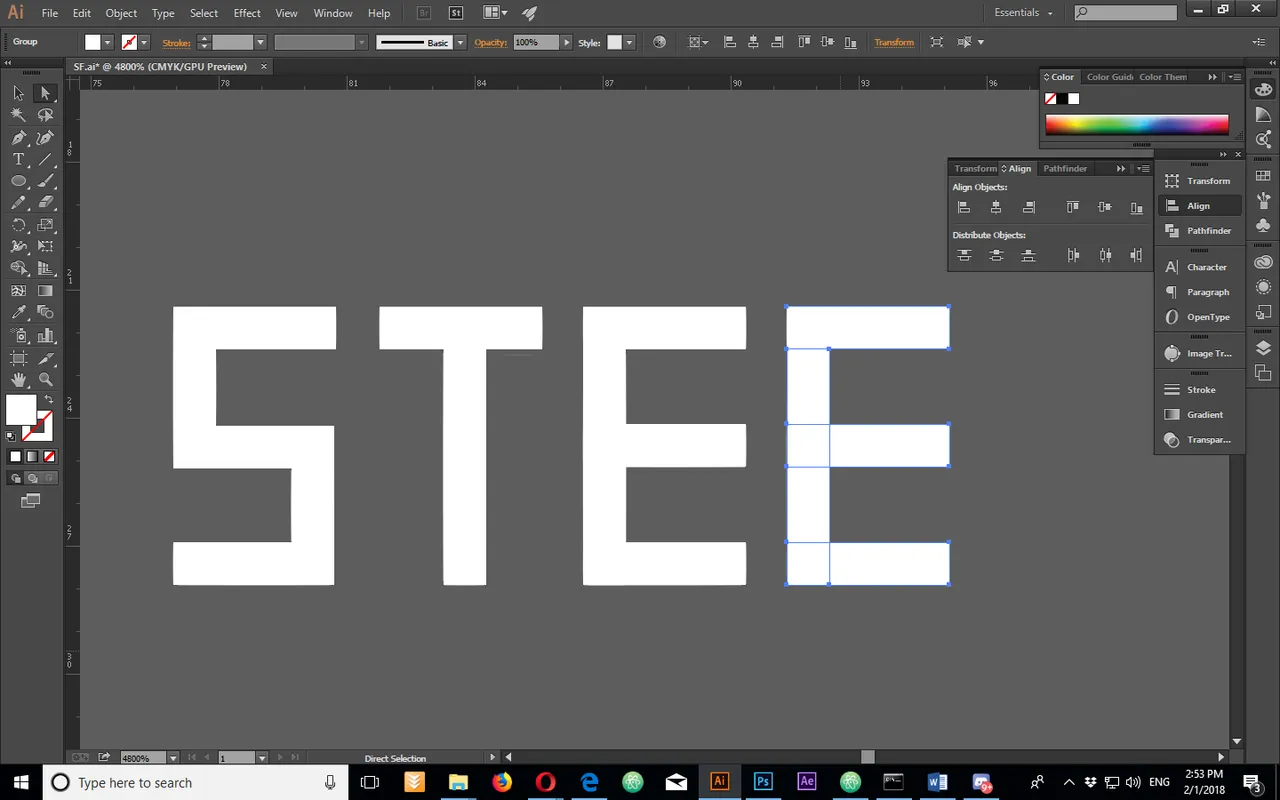Viewport: 1280px width, 800px height.
Task: Set paint mode to Gradient
Action: [32, 456]
